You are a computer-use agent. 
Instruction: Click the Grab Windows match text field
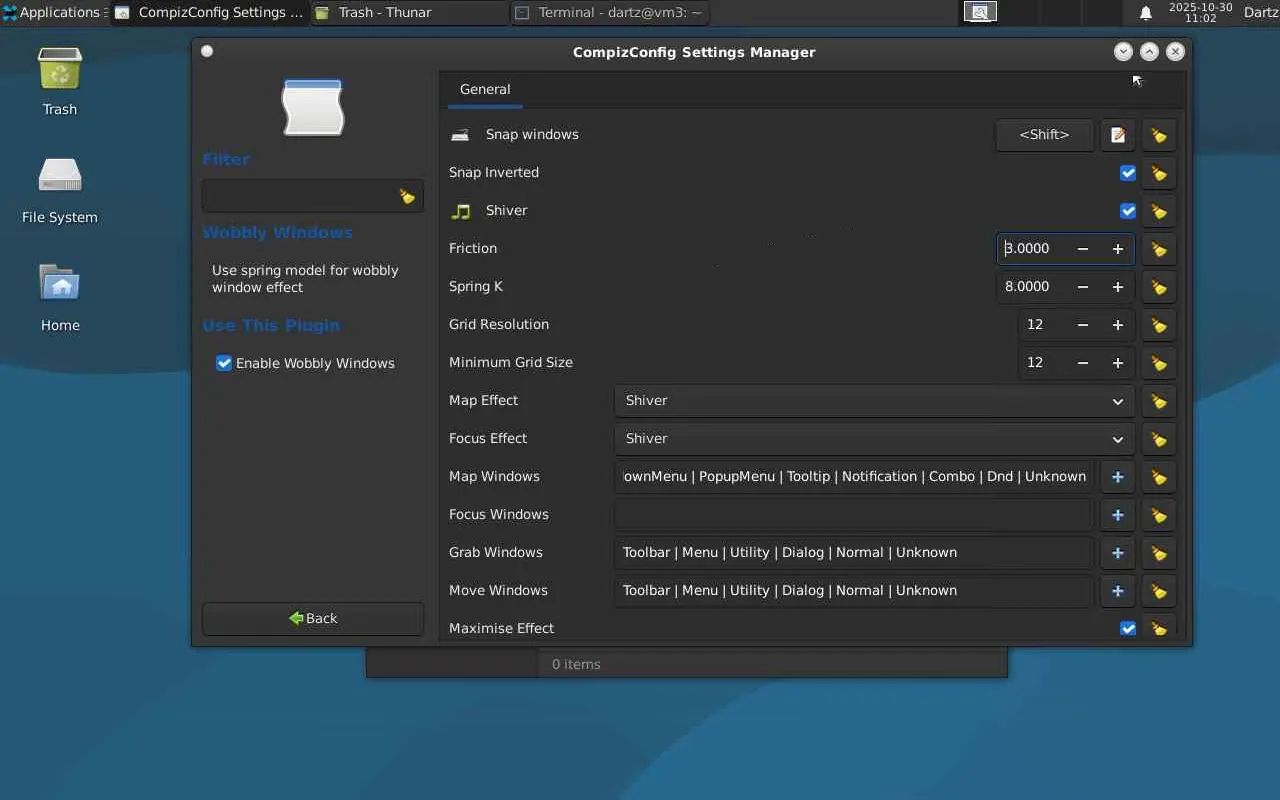(855, 553)
